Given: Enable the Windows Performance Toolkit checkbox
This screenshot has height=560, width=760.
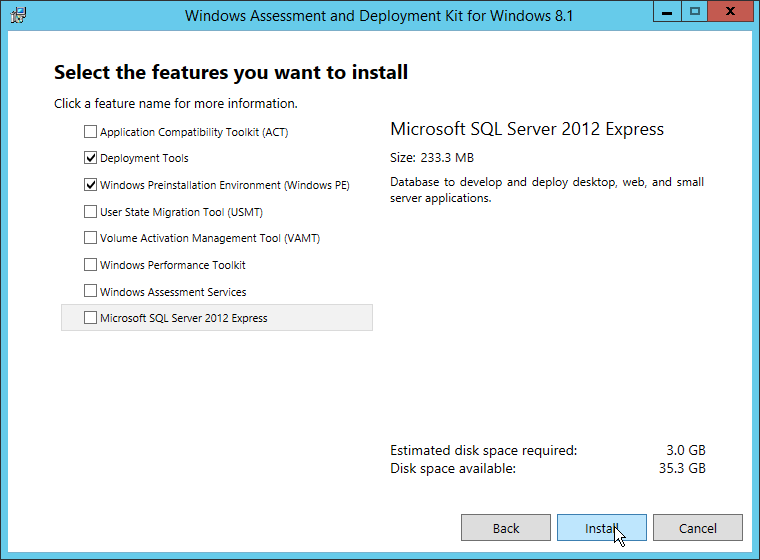Looking at the screenshot, I should point(91,265).
